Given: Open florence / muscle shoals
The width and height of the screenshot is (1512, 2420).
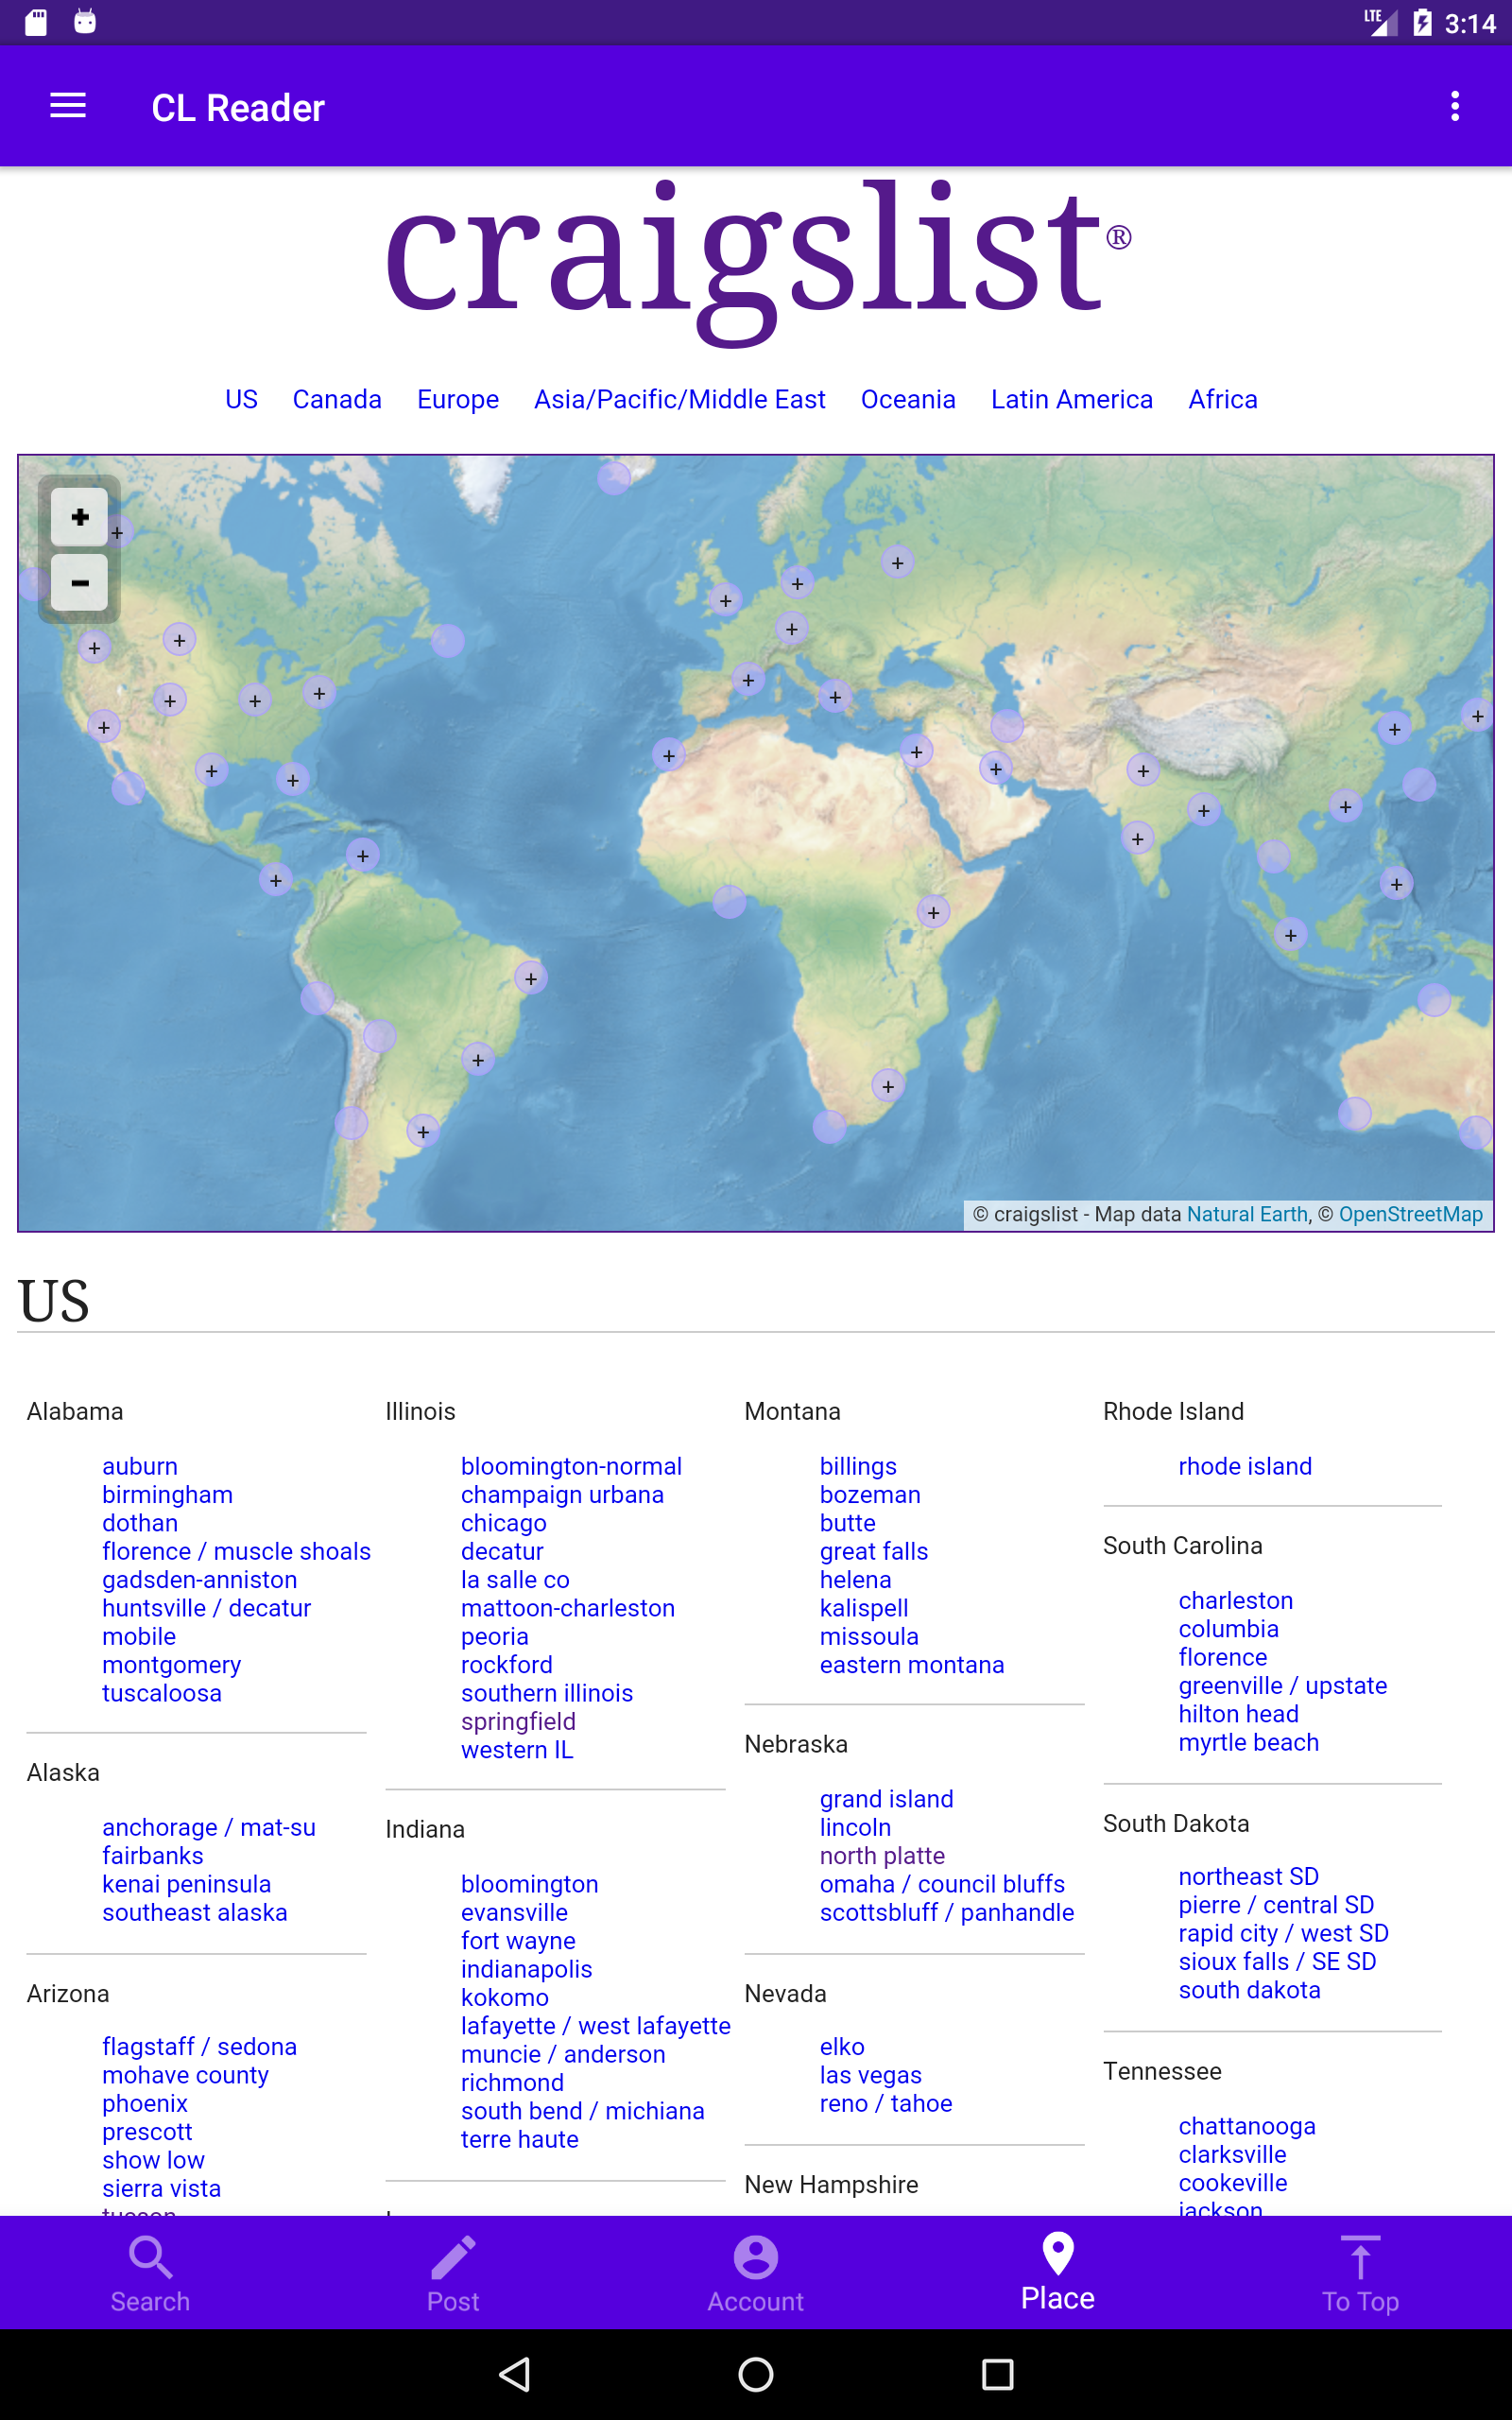Looking at the screenshot, I should pyautogui.click(x=236, y=1551).
